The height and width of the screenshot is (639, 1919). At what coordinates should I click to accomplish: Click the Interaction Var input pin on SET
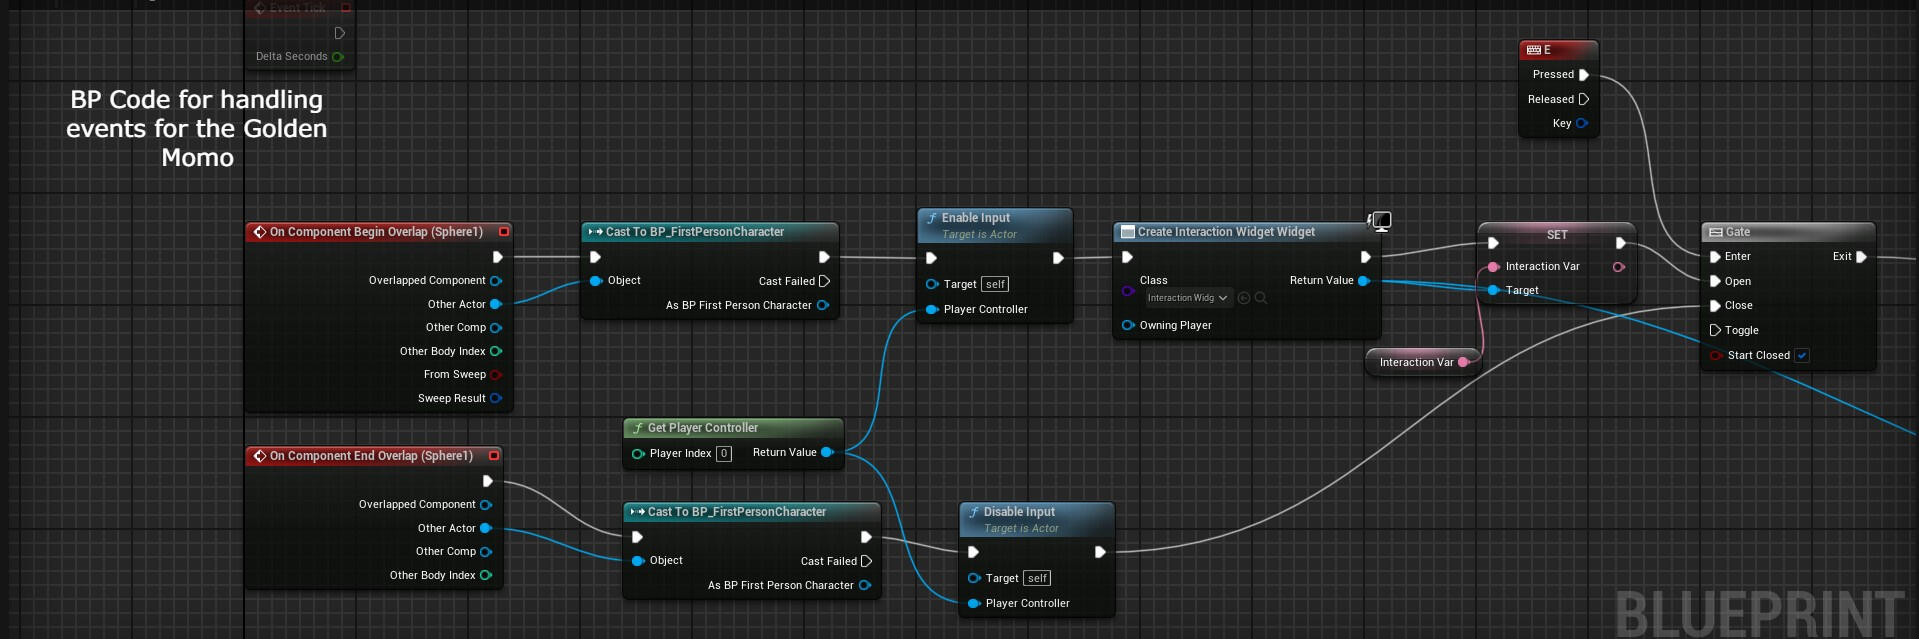click(1493, 267)
